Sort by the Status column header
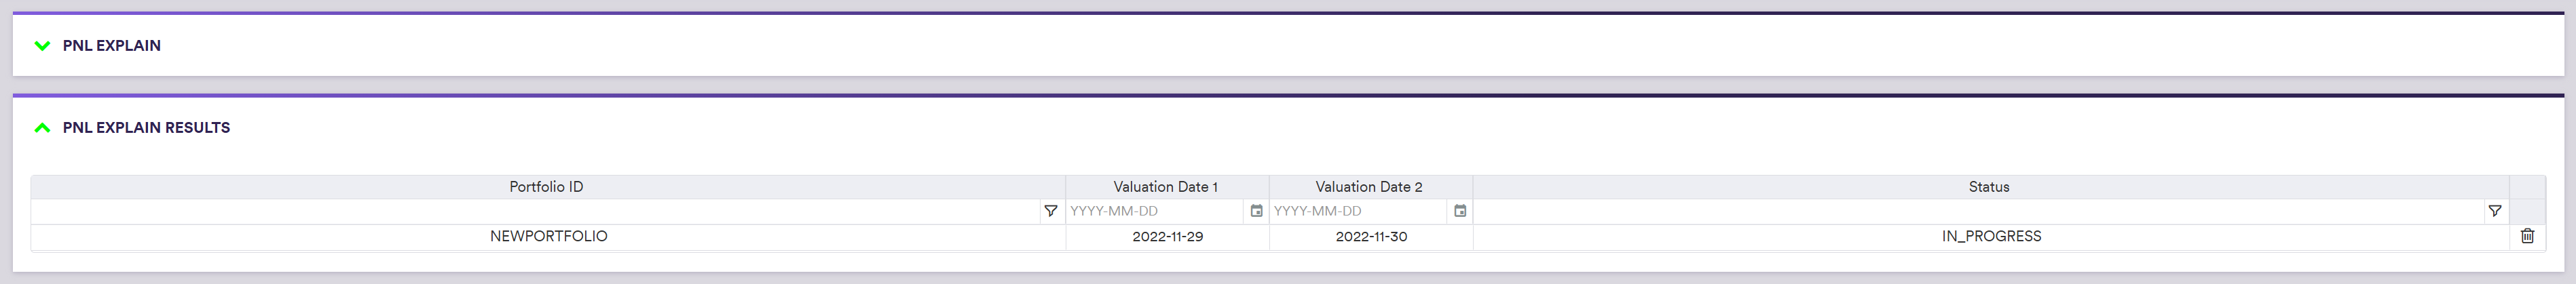The width and height of the screenshot is (2576, 284). click(x=1988, y=187)
